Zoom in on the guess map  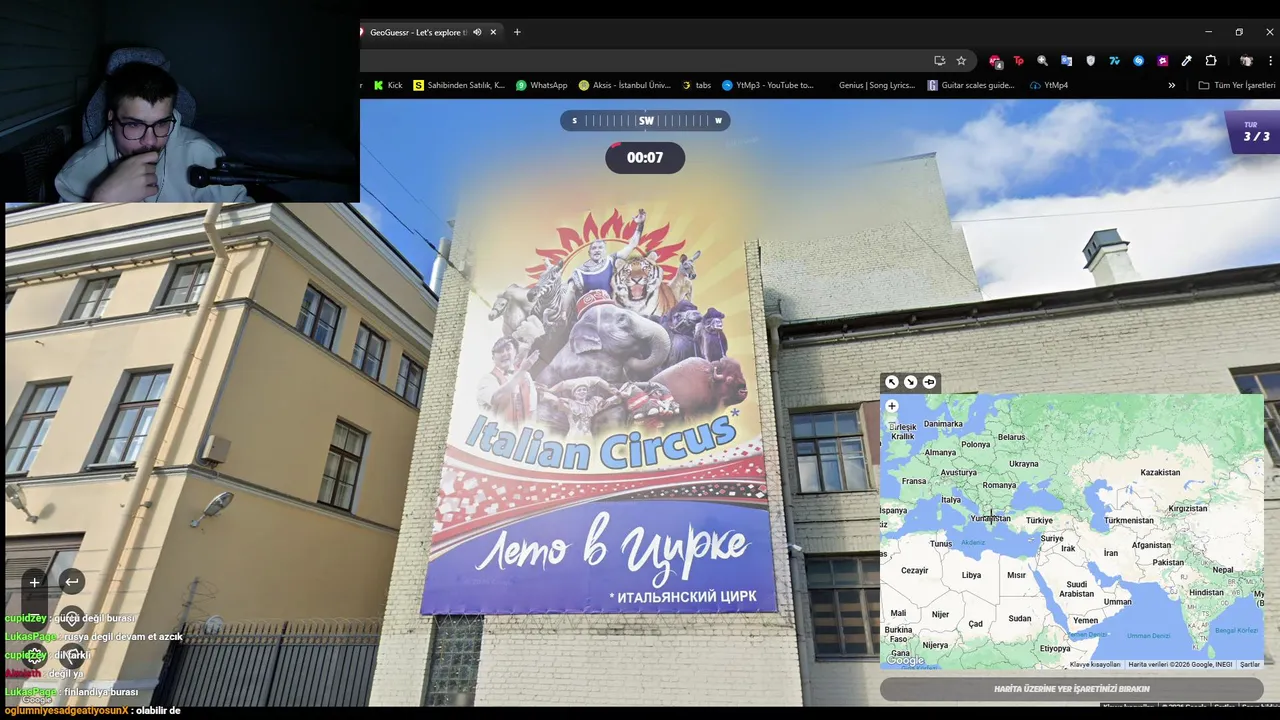[x=892, y=406]
